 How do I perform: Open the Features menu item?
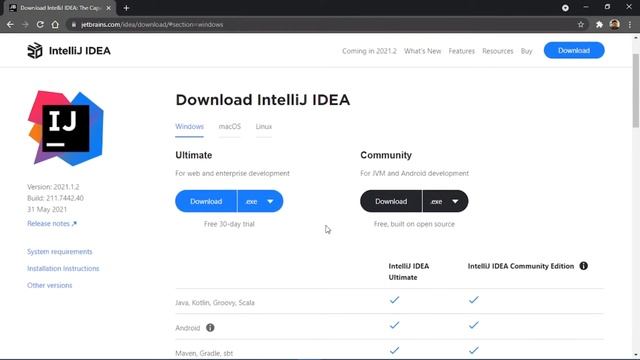click(462, 51)
